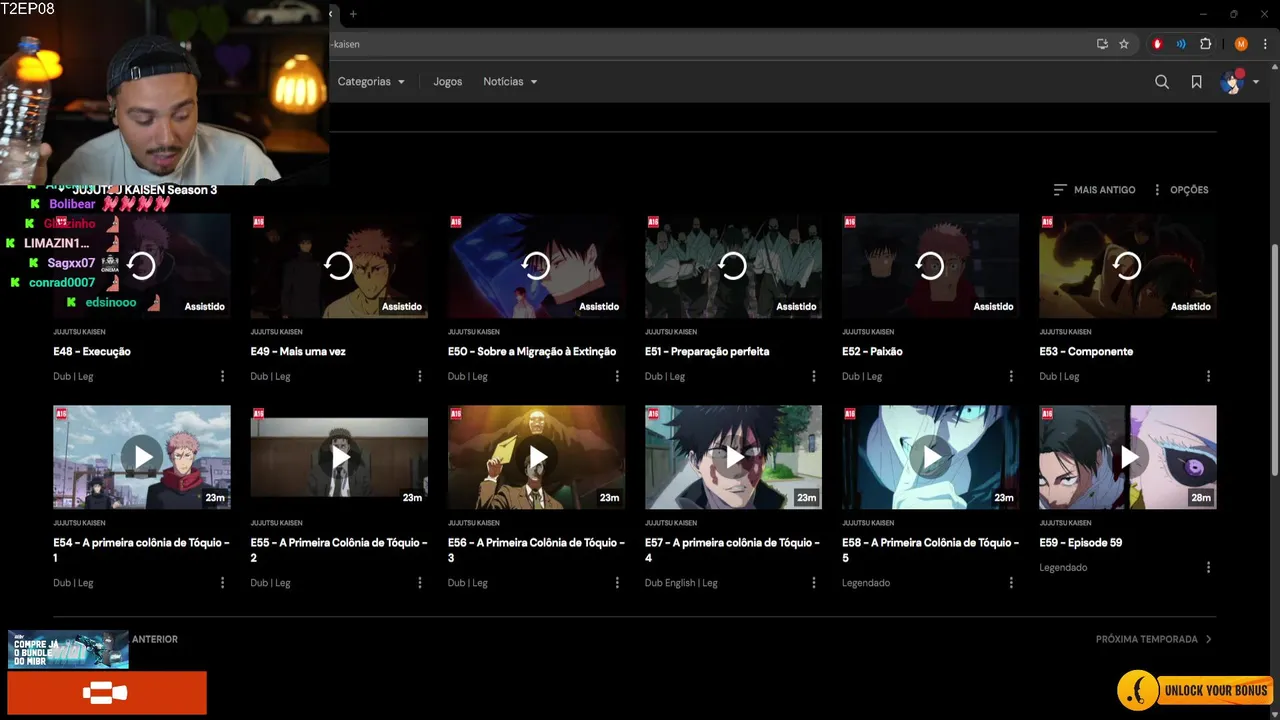This screenshot has width=1280, height=720.
Task: Open more options for E51 - Preparação perfeita
Action: click(813, 376)
